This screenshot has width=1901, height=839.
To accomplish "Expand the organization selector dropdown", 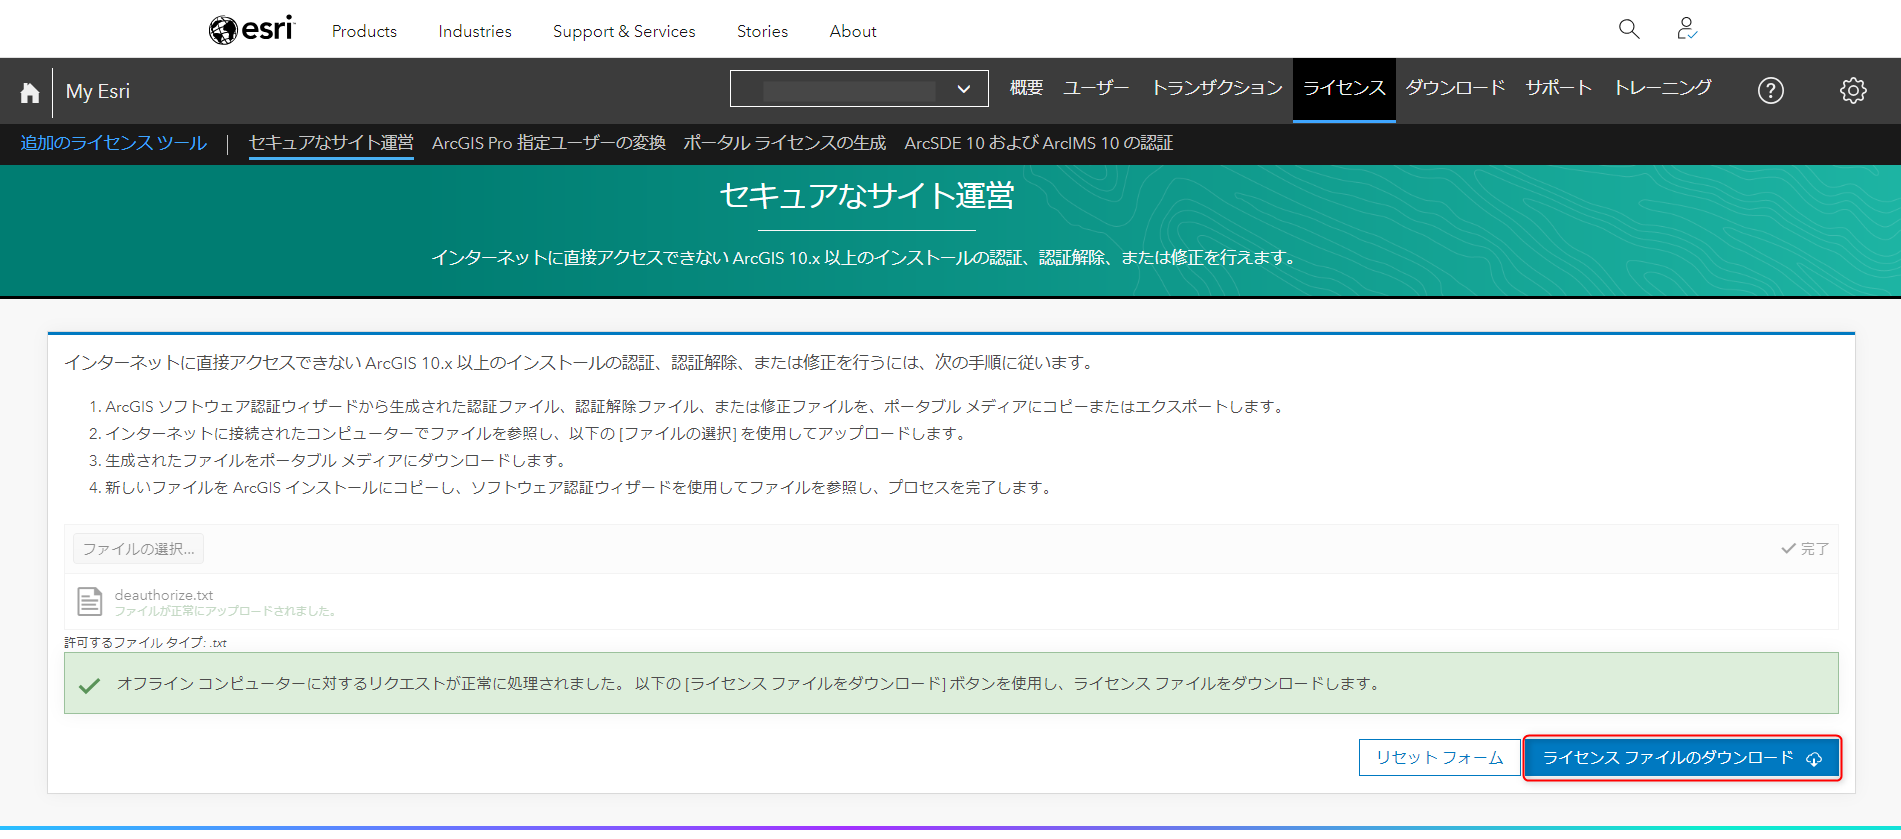I will (x=859, y=88).
